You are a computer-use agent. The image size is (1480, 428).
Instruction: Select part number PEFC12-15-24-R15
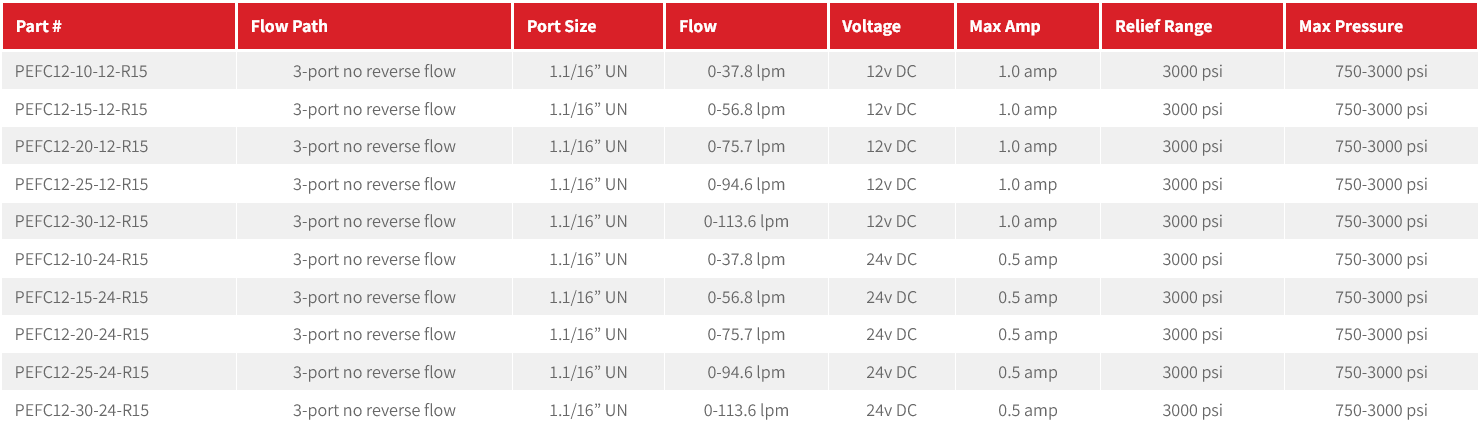tap(81, 297)
